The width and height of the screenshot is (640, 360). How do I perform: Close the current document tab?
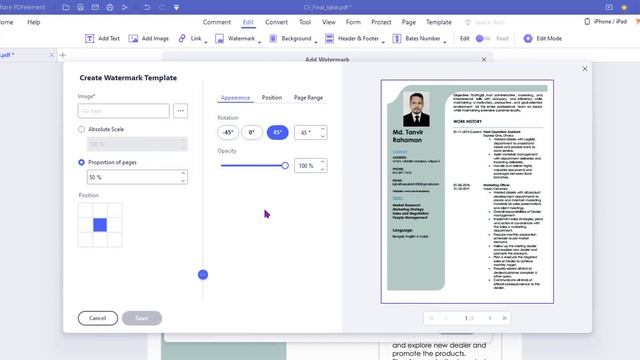coord(52,55)
